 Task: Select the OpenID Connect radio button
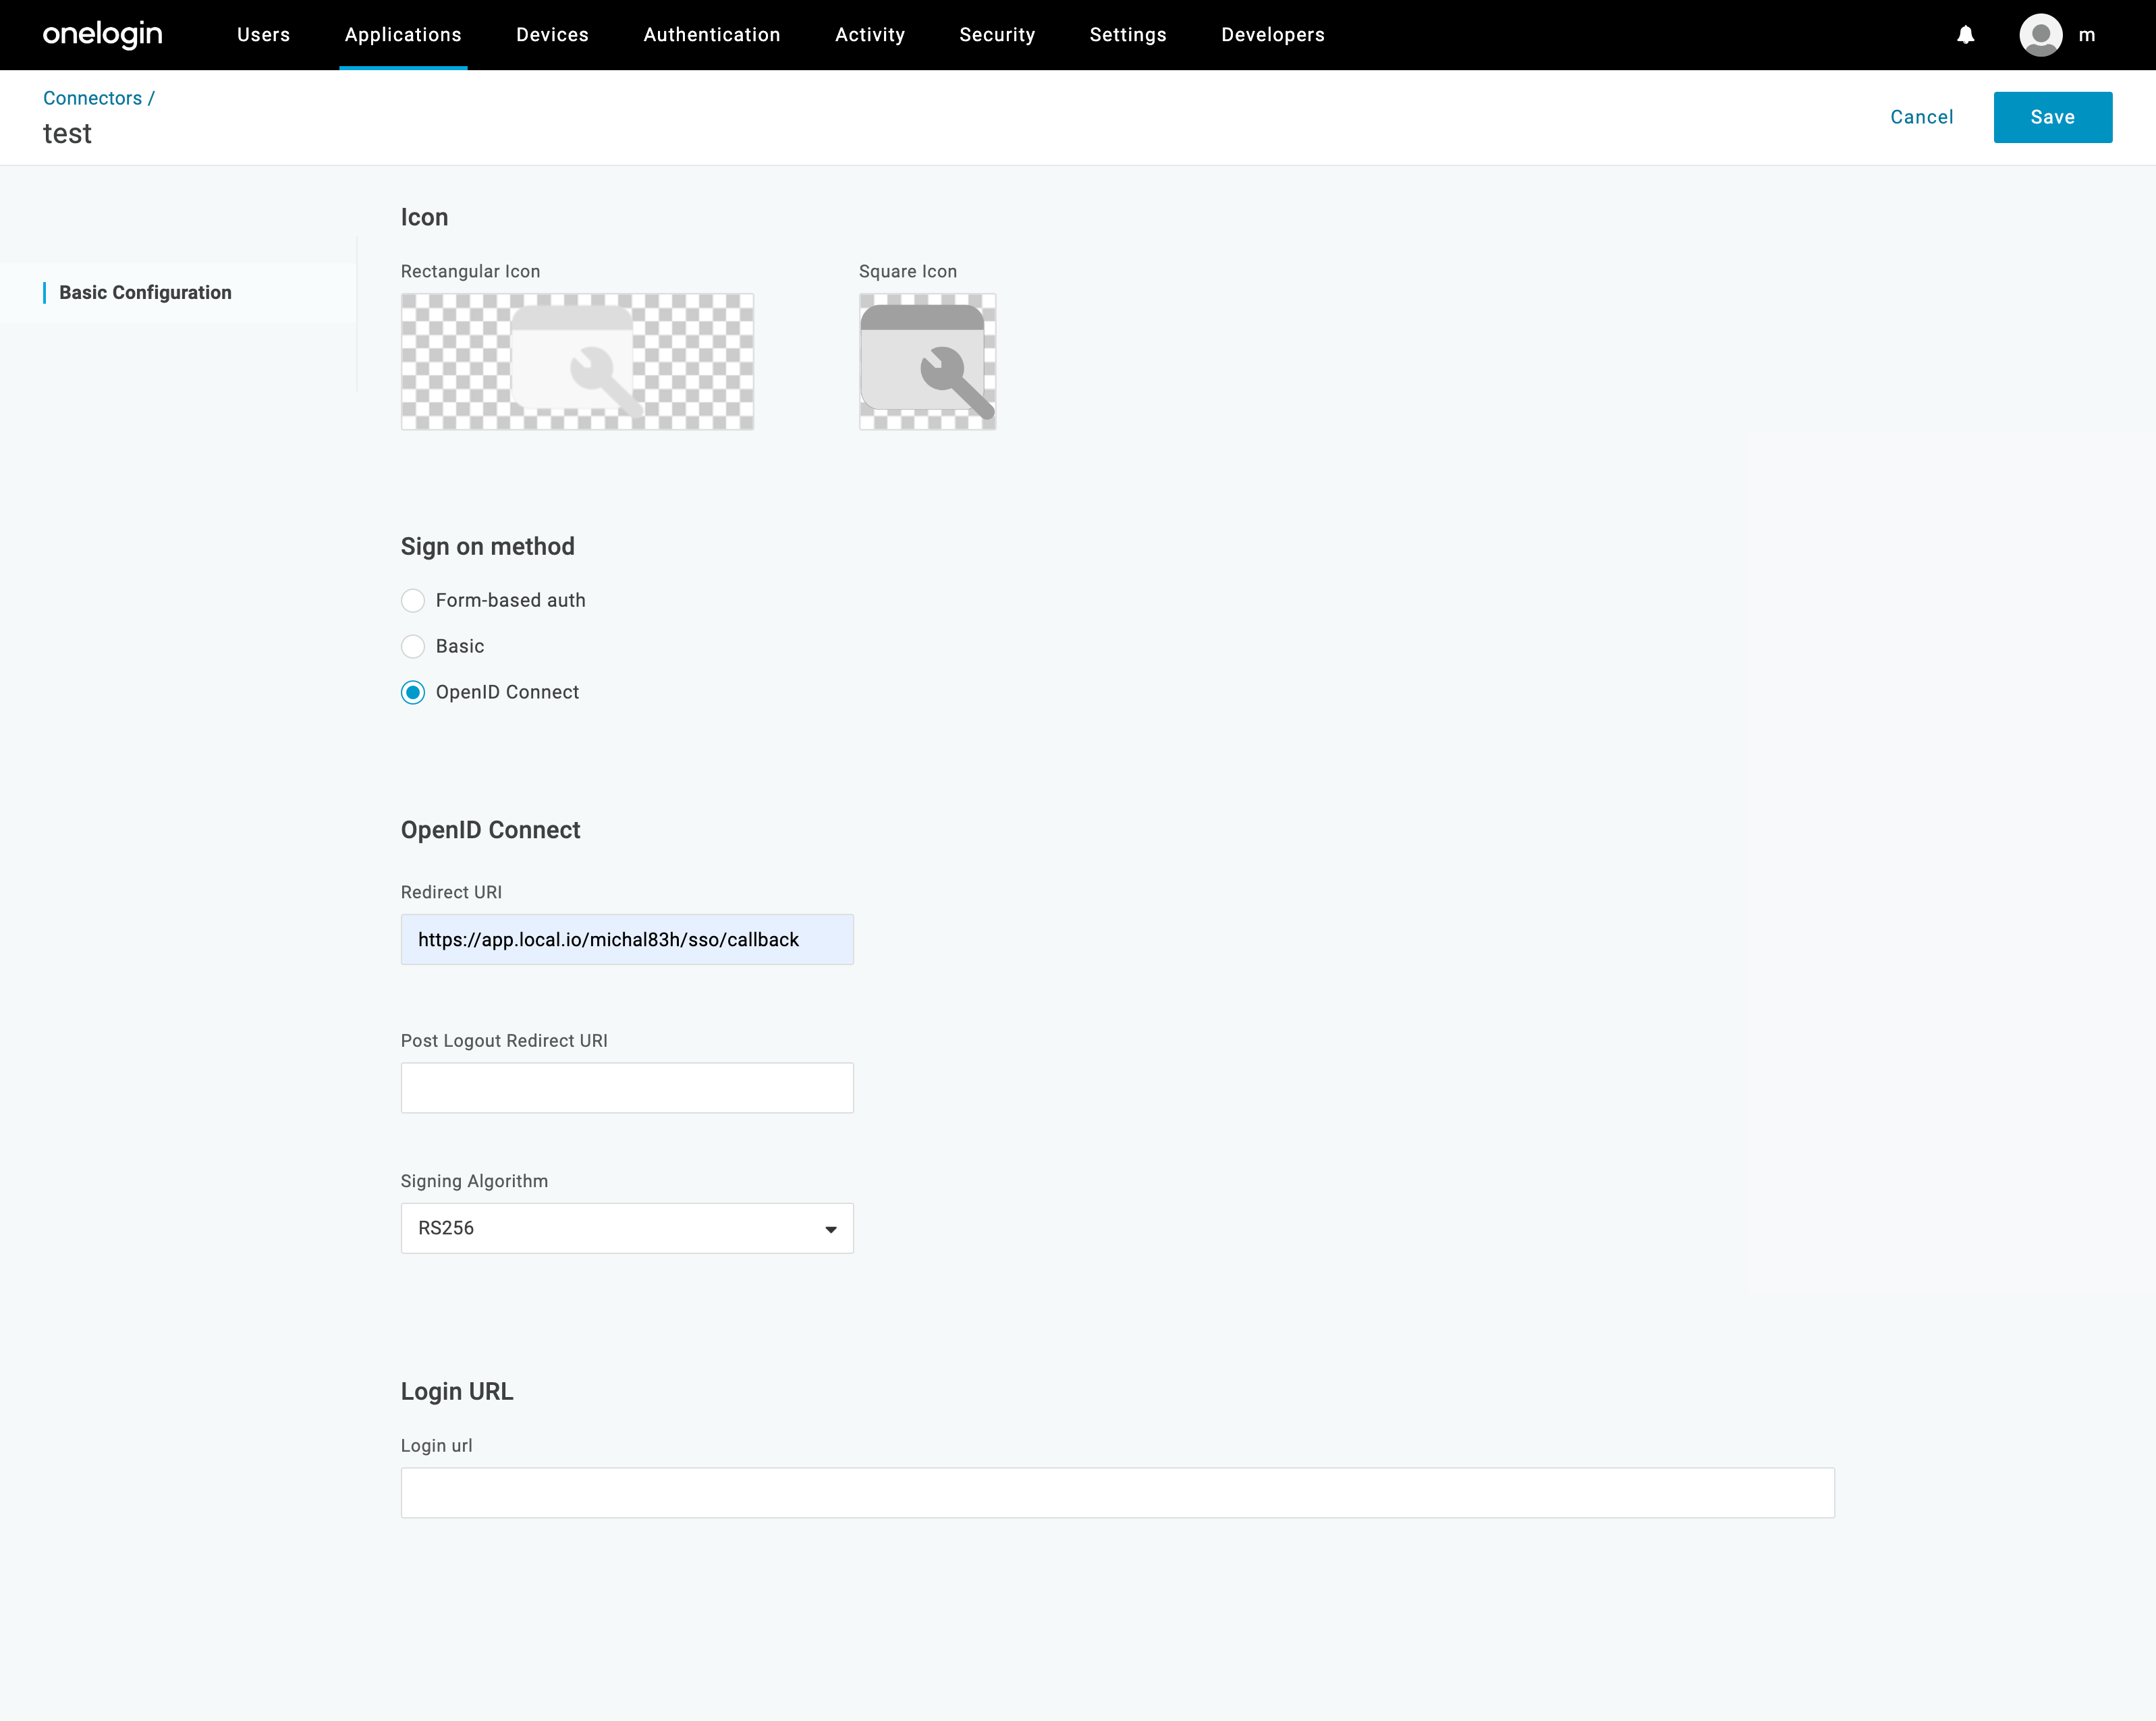pos(413,692)
